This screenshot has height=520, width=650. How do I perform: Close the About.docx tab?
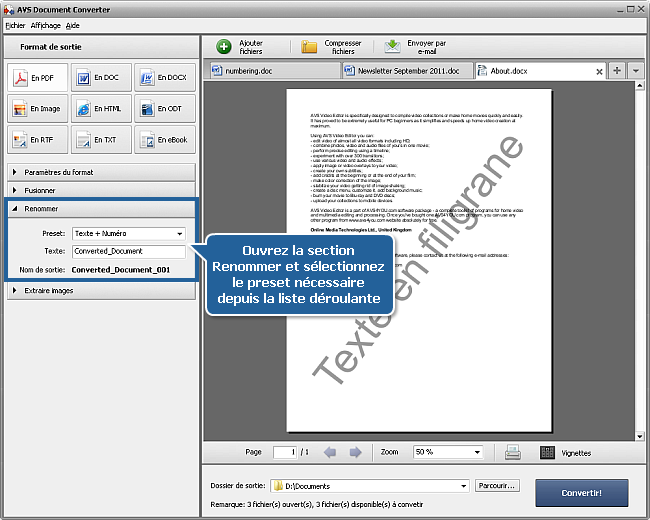point(599,71)
